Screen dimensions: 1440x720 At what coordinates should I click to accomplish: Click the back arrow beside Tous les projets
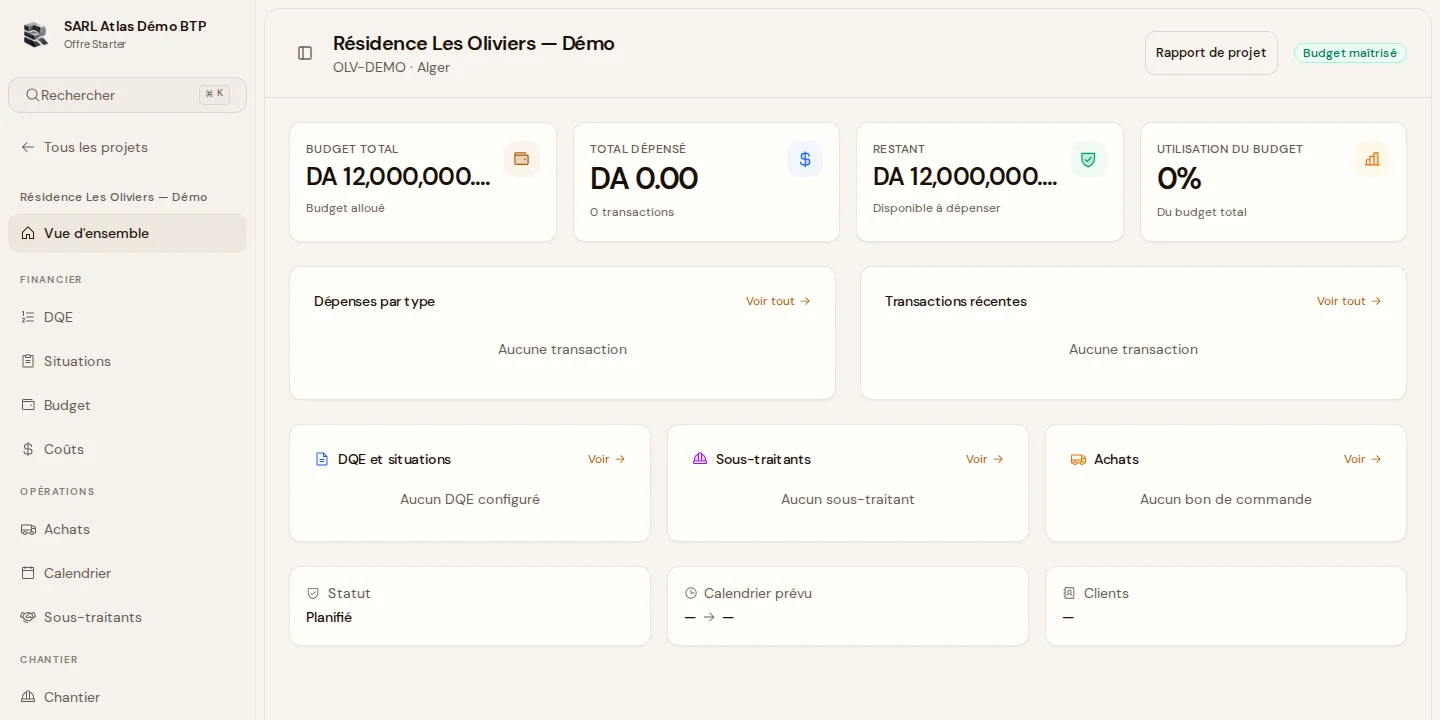(28, 147)
